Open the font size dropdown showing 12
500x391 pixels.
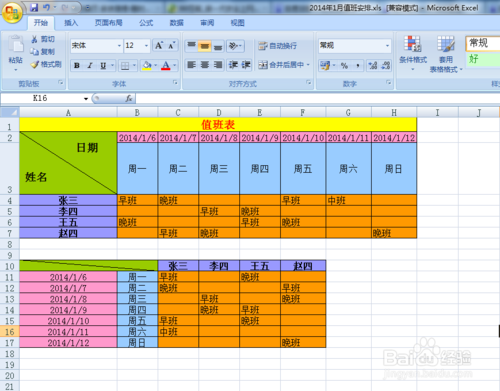click(x=146, y=46)
